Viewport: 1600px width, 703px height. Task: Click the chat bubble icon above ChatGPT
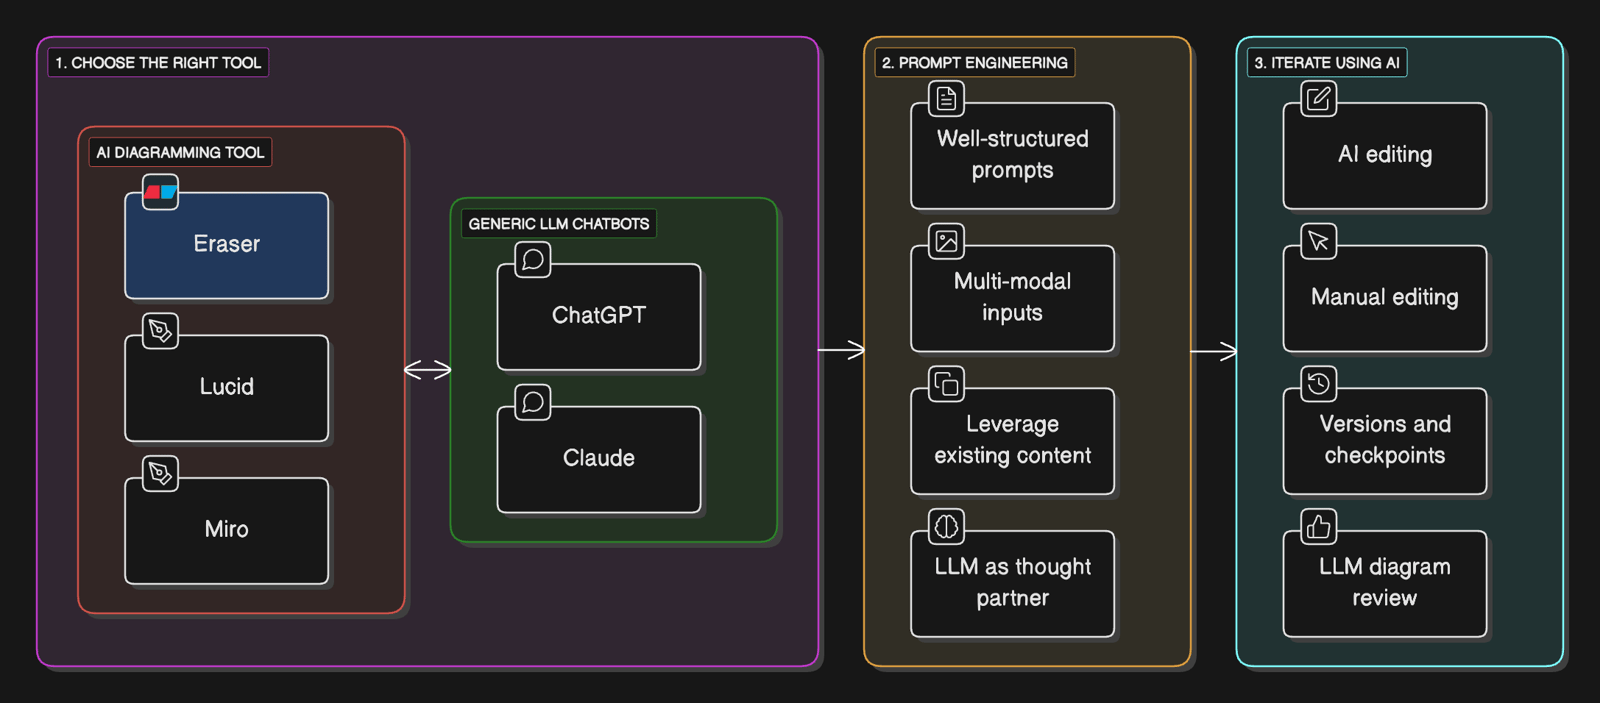click(x=533, y=260)
